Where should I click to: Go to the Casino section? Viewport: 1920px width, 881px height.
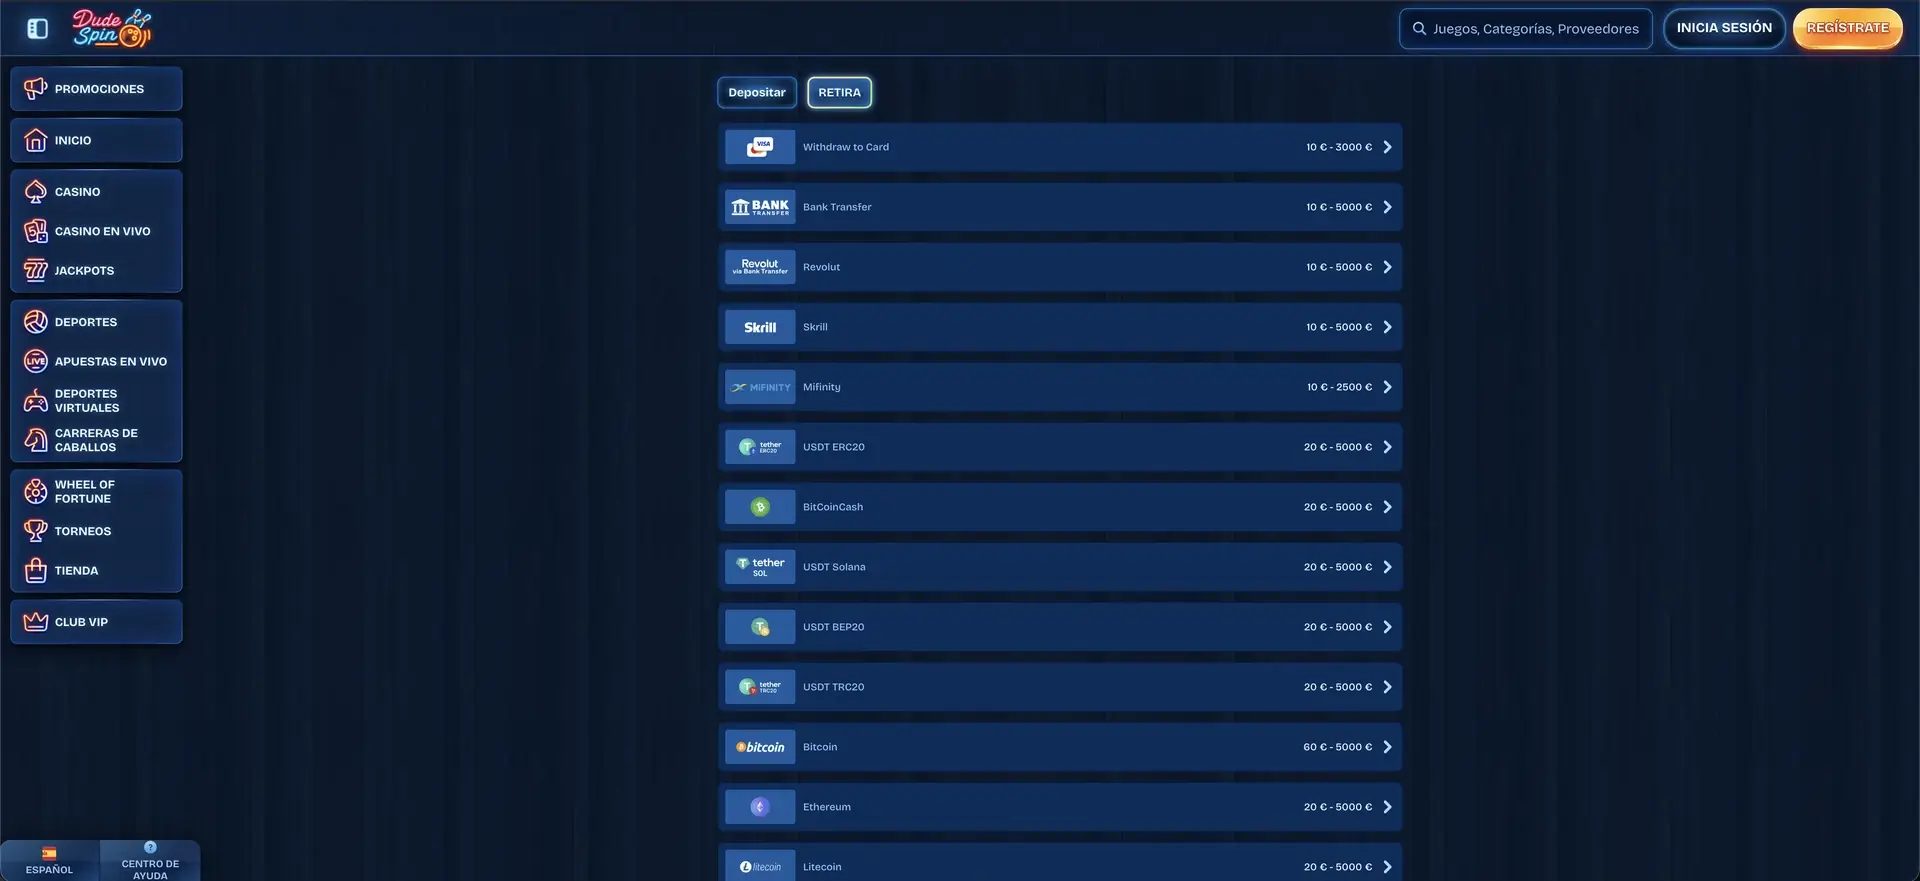pos(96,191)
